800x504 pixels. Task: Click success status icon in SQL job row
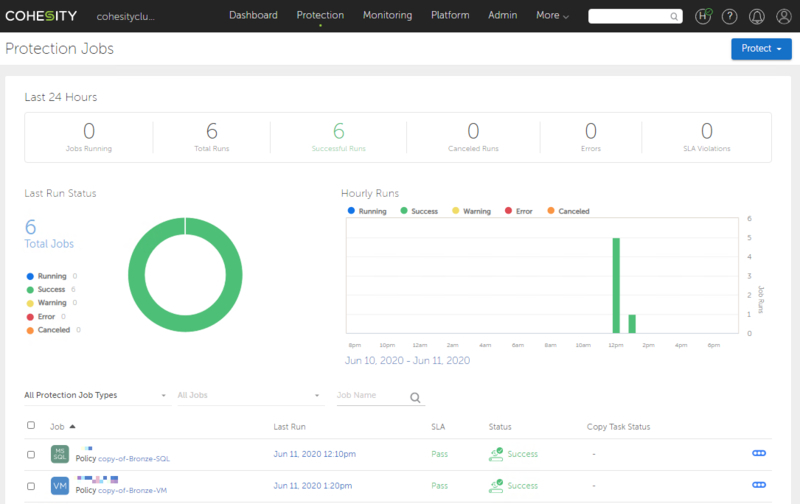[495, 454]
